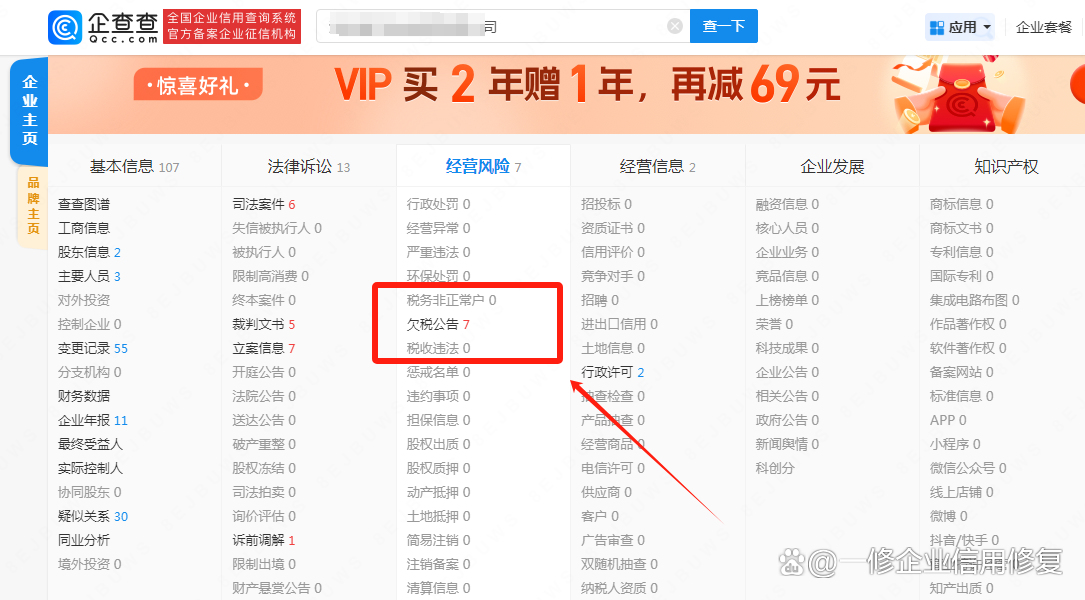This screenshot has width=1085, height=600.
Task: Click 融资信息 0
Action: click(x=787, y=204)
